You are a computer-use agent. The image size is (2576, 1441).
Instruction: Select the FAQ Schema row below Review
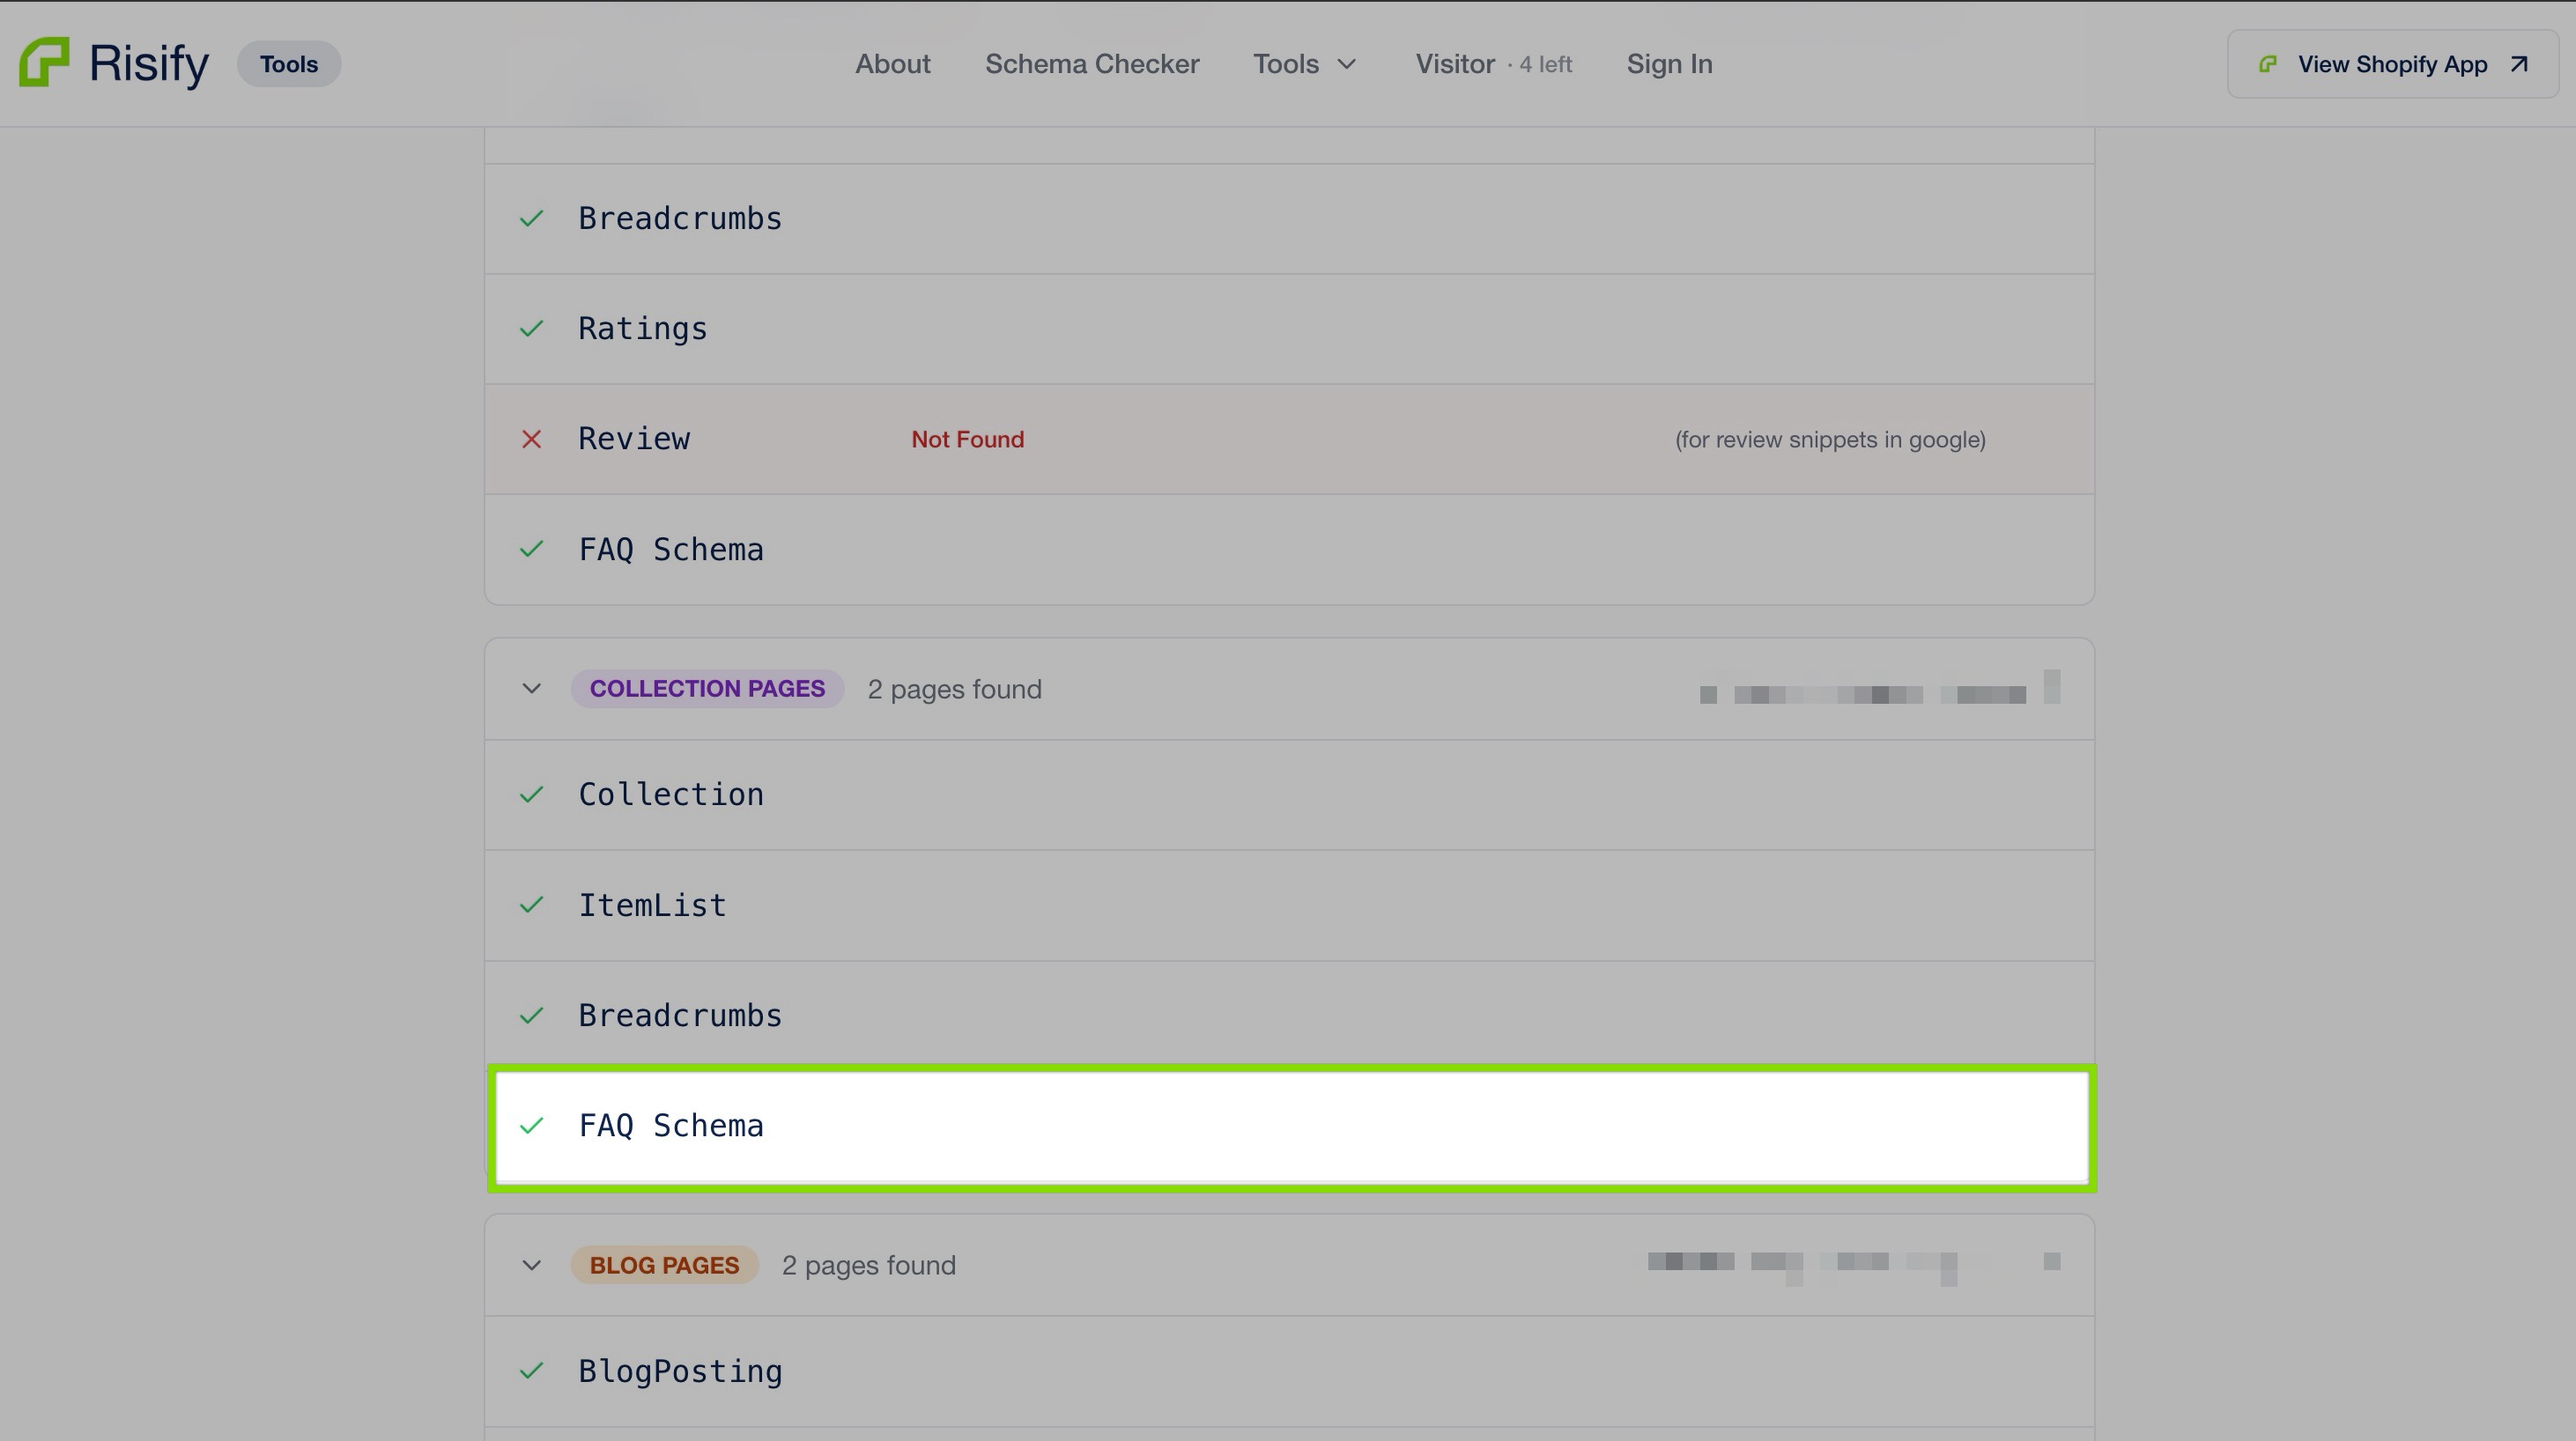(x=1289, y=549)
